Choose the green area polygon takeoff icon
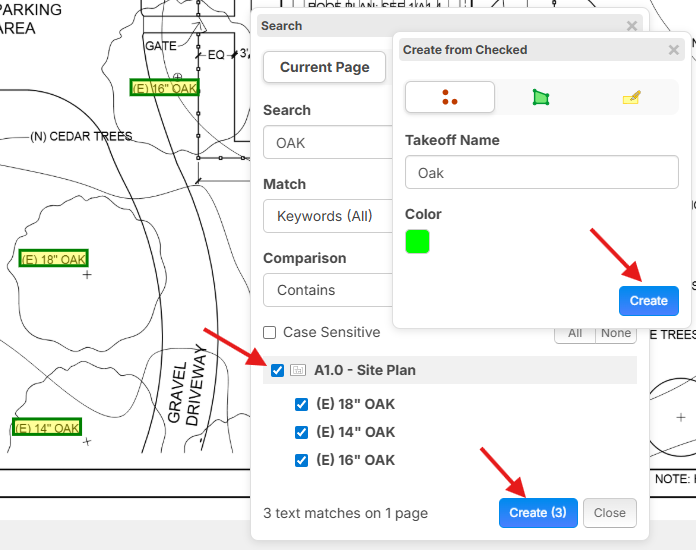Viewport: 696px width, 550px height. point(541,97)
